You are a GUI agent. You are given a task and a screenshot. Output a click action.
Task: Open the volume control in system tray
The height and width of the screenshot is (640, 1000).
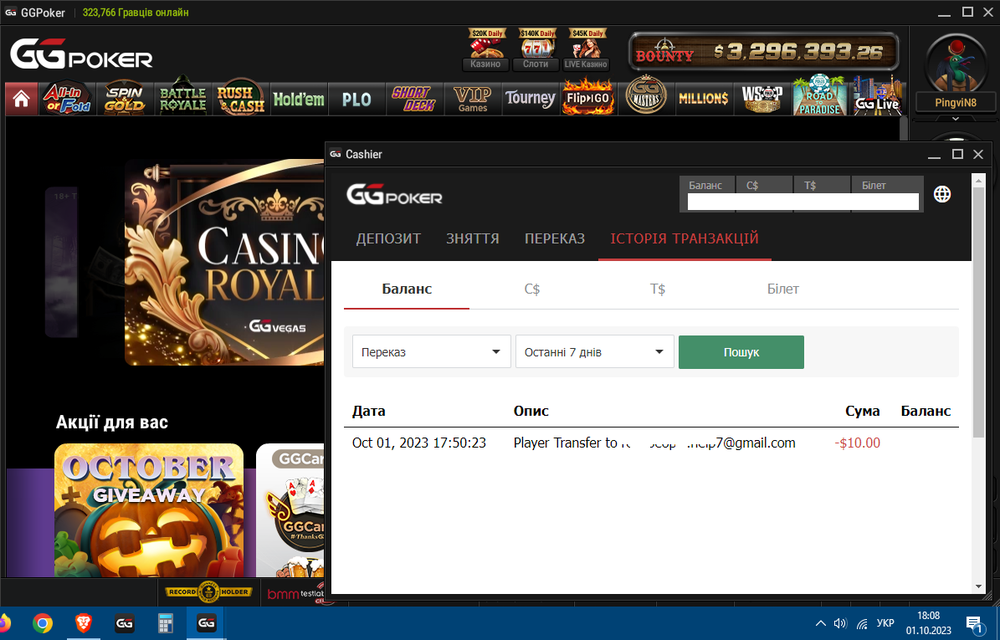tap(841, 623)
